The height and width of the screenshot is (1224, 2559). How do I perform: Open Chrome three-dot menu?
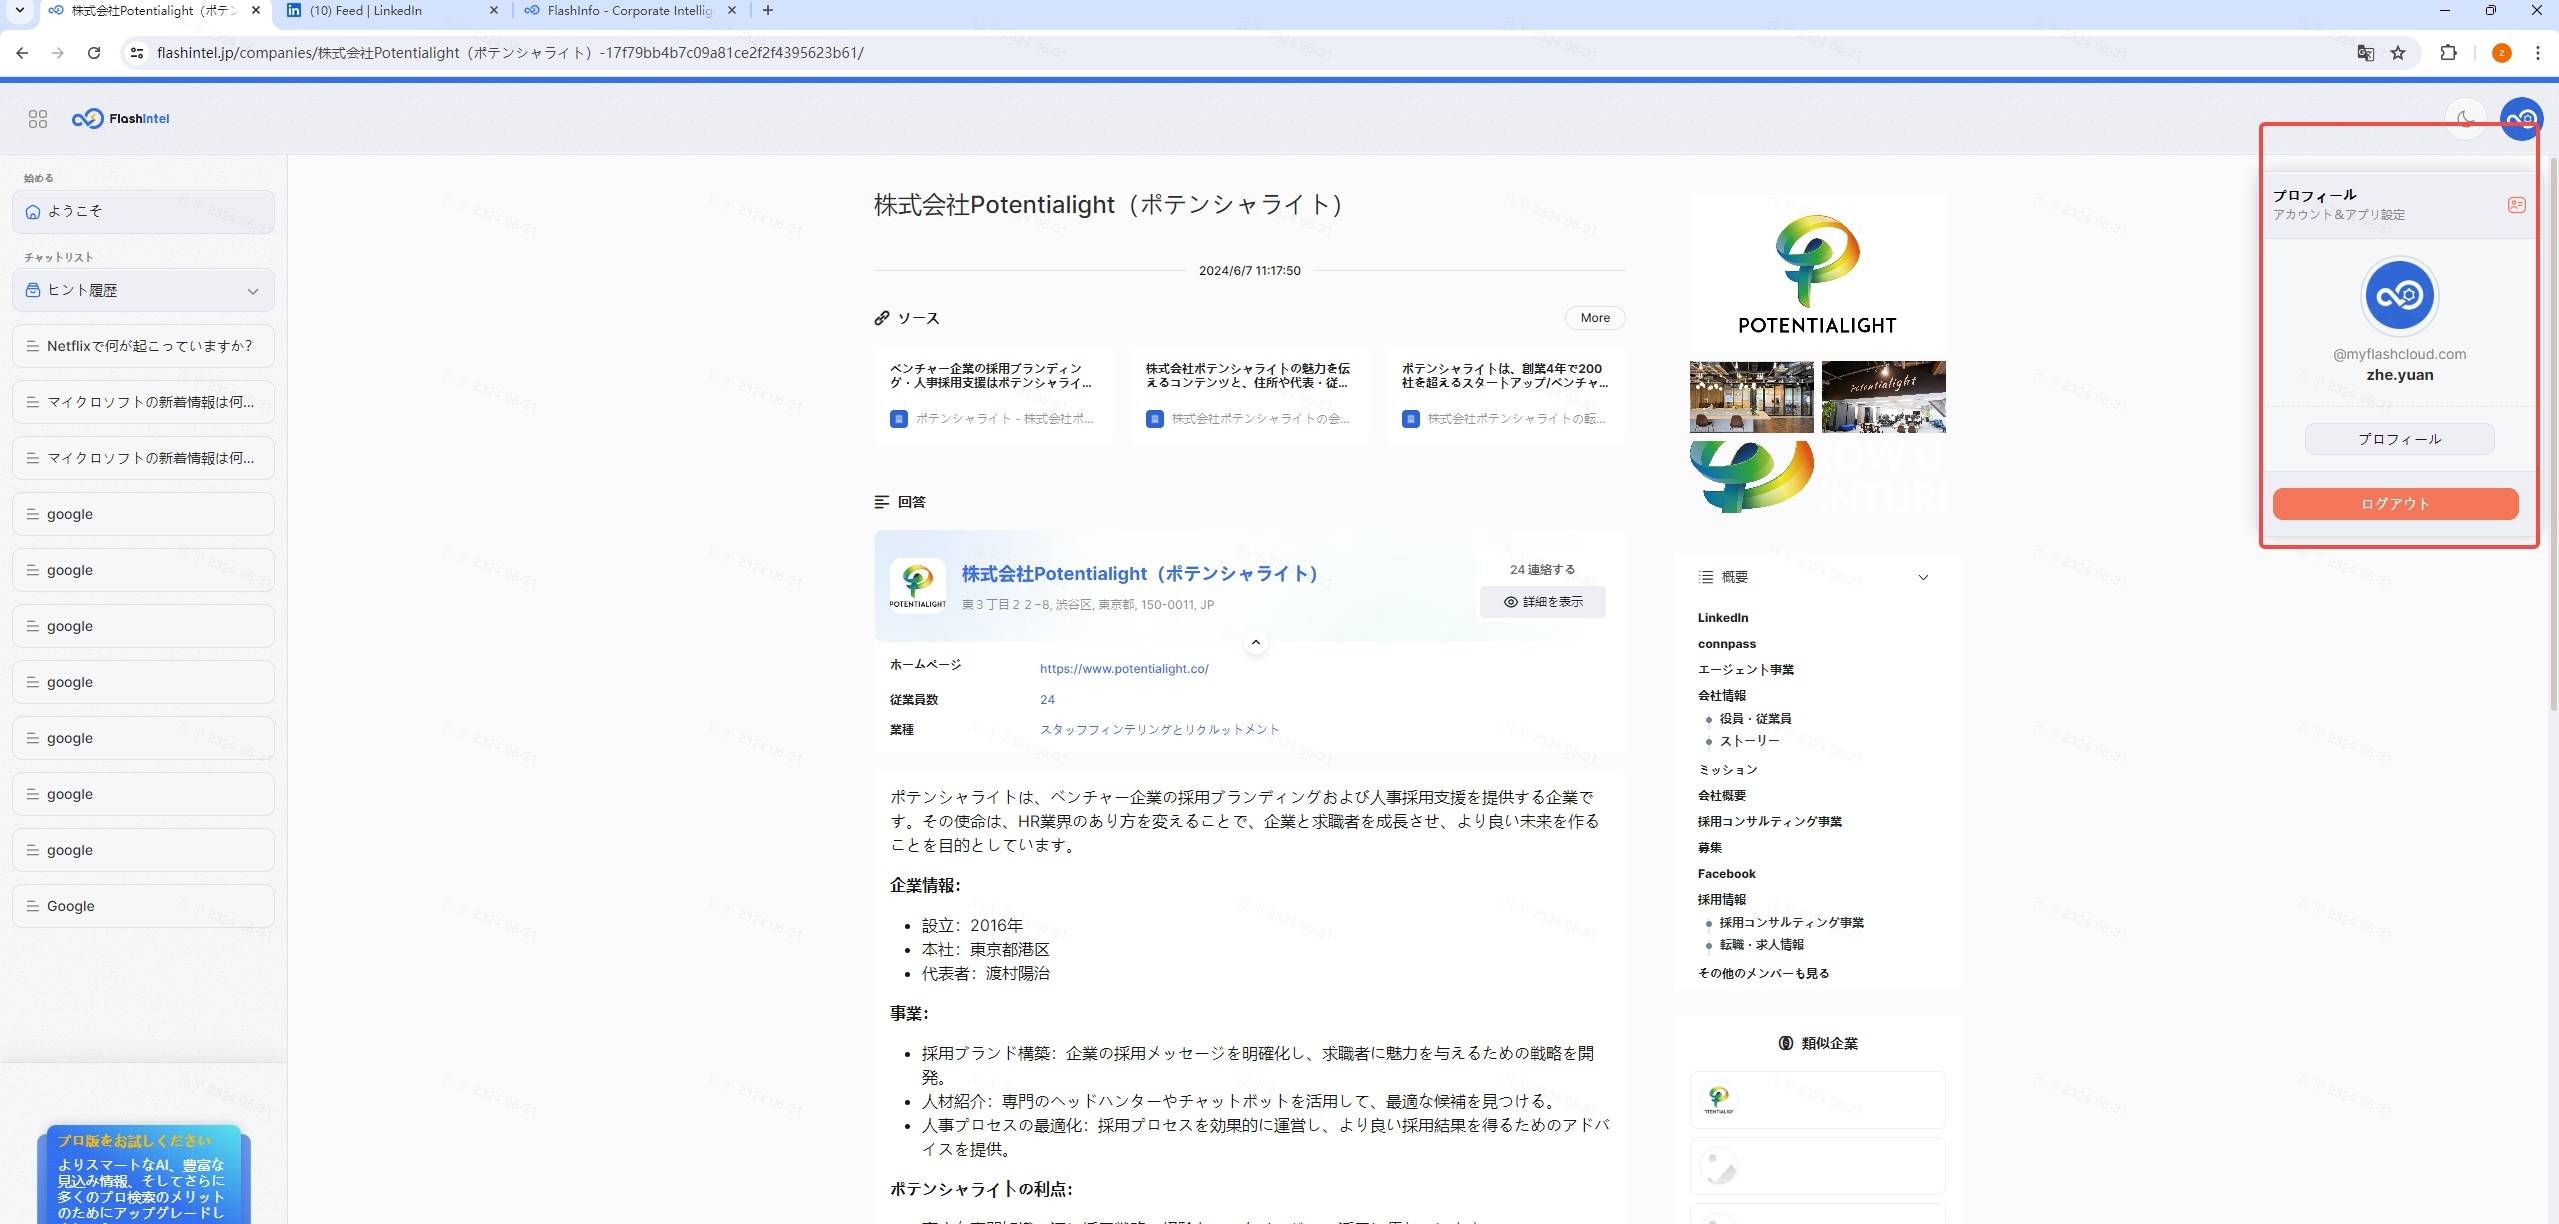pos(2537,53)
